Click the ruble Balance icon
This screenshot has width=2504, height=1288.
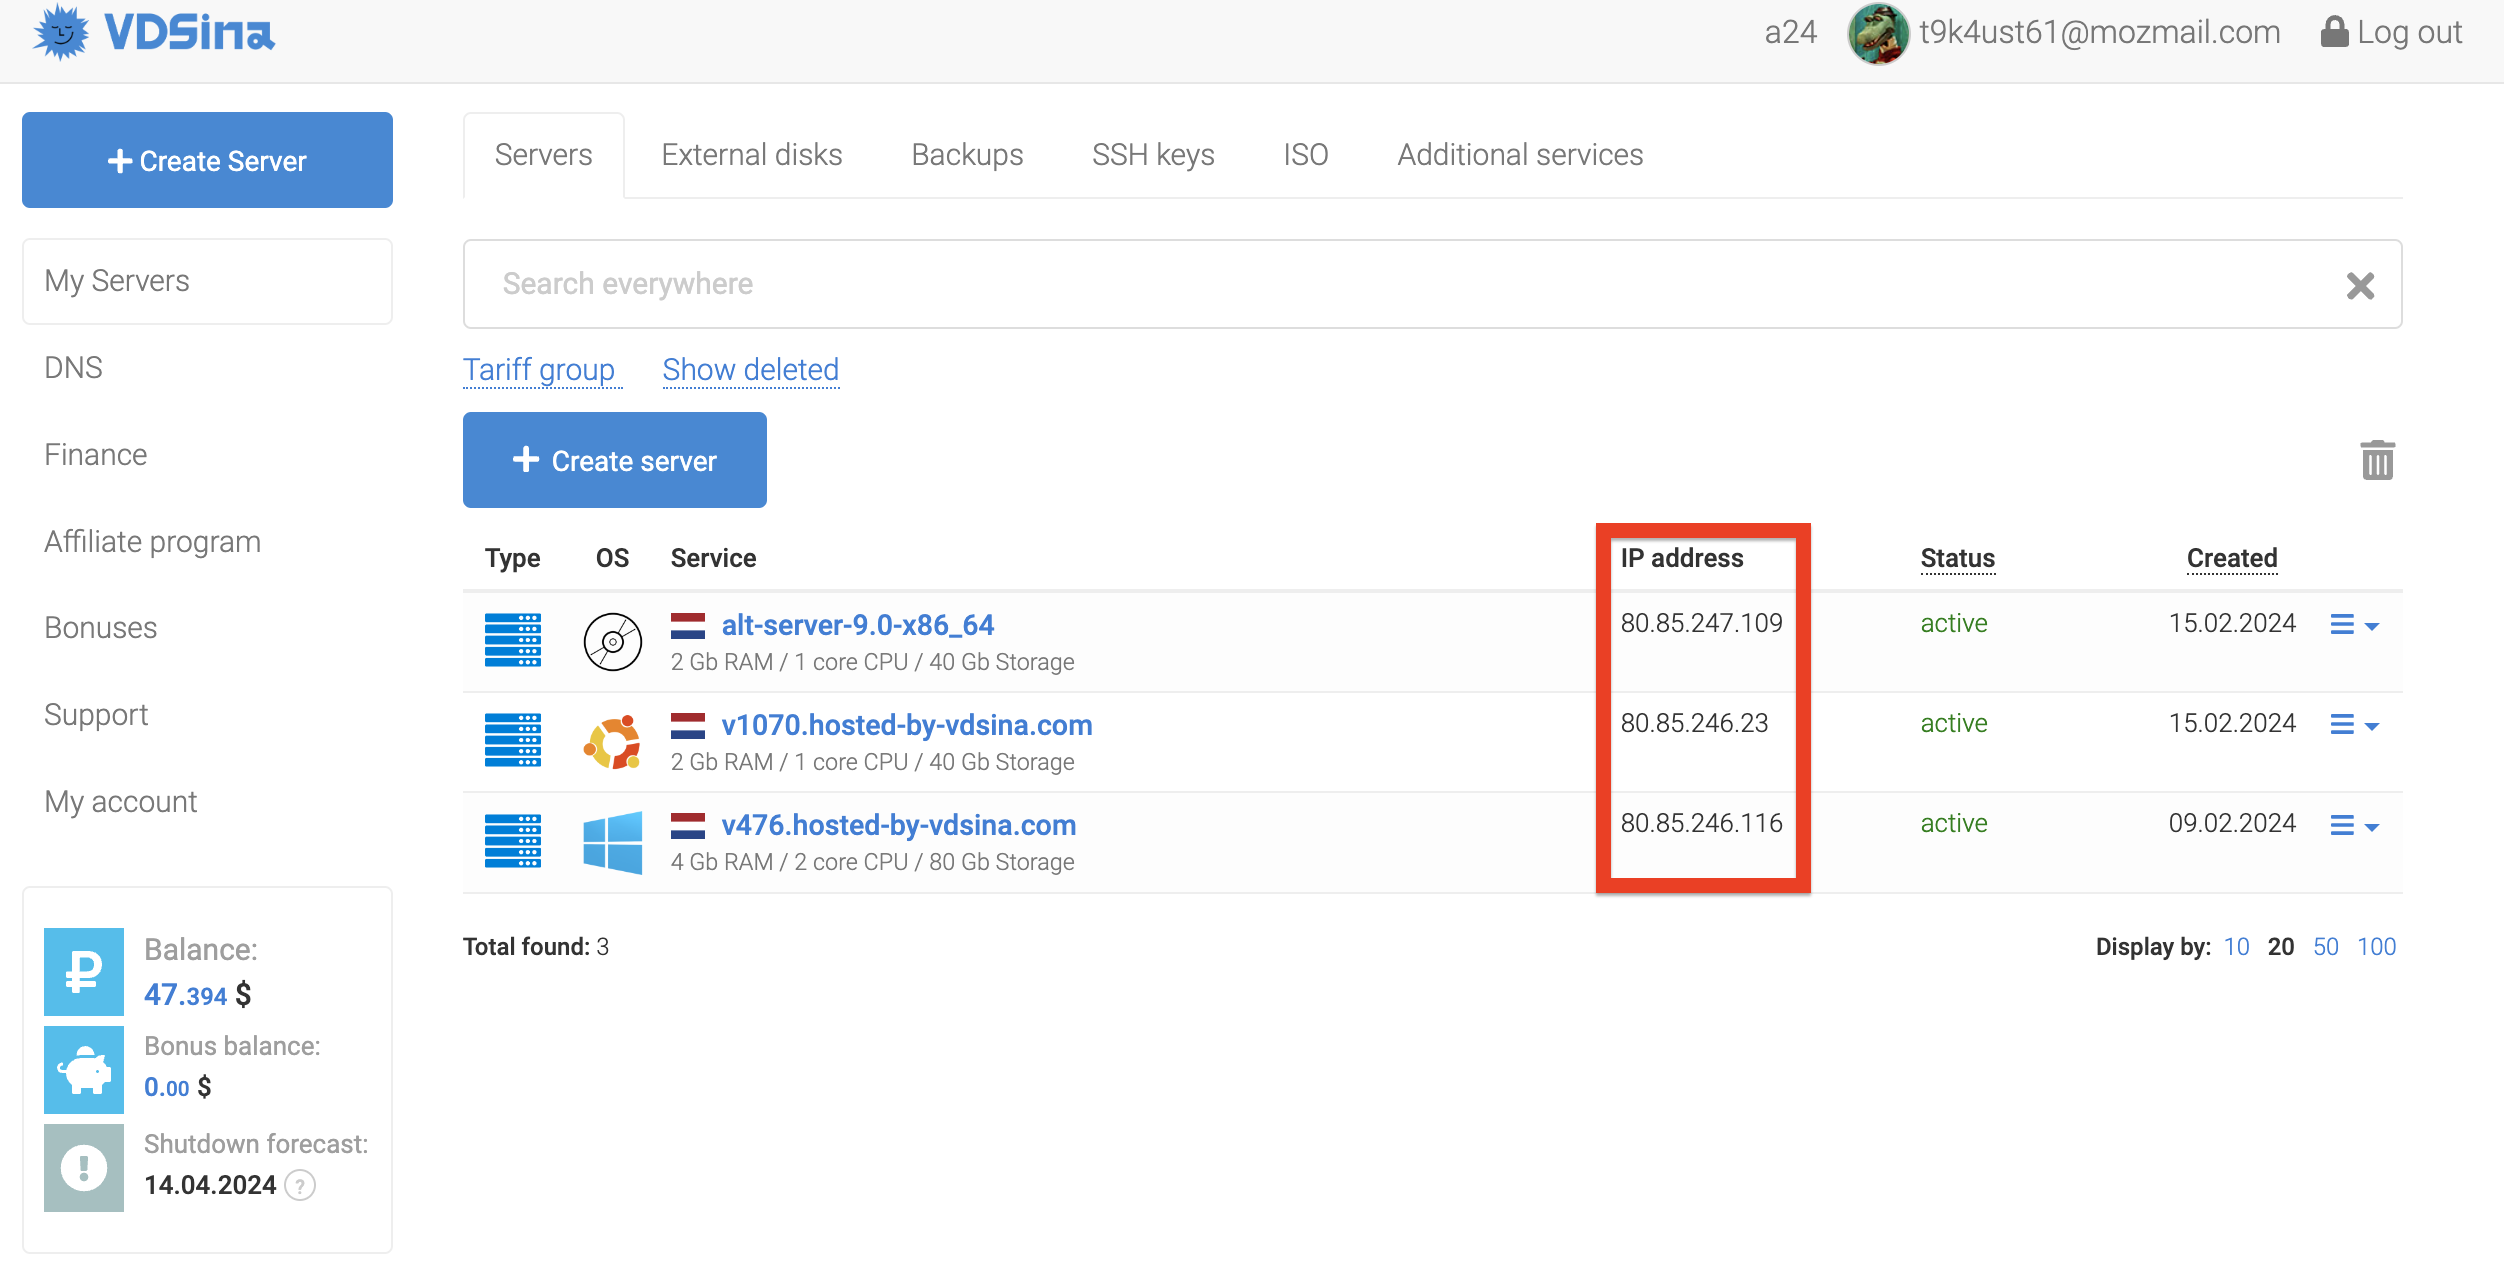[x=84, y=971]
